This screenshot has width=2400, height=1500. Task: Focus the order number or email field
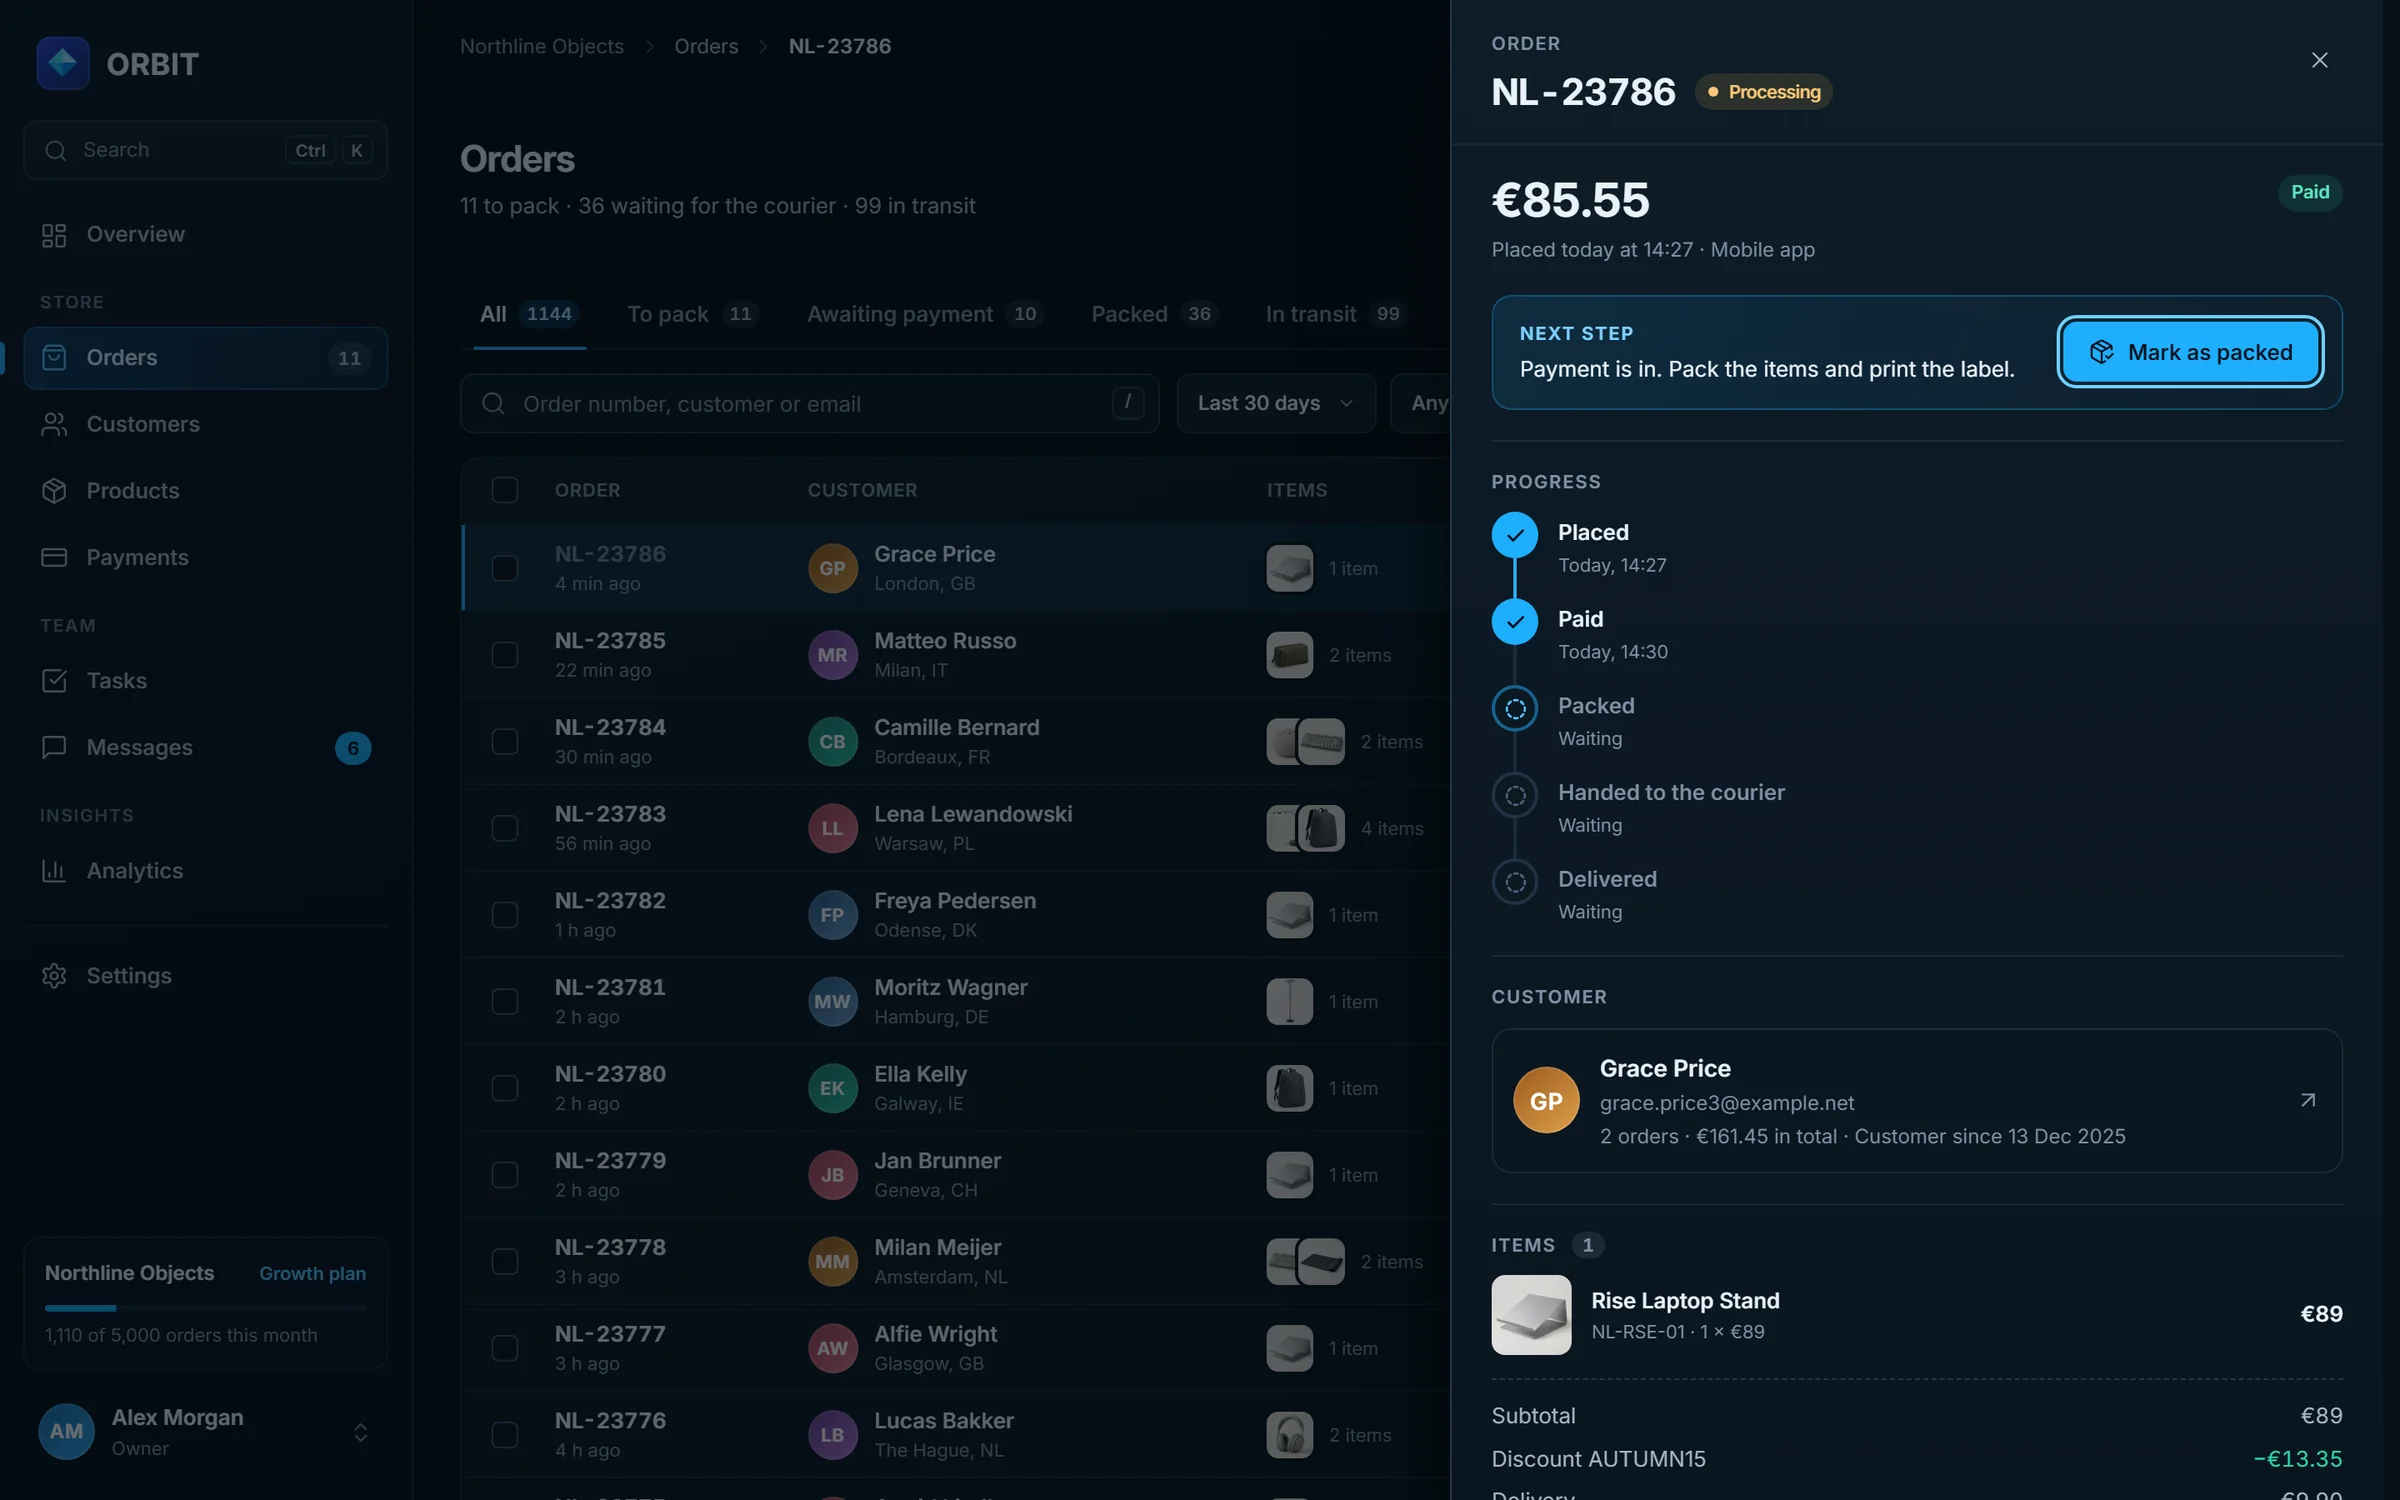[809, 403]
